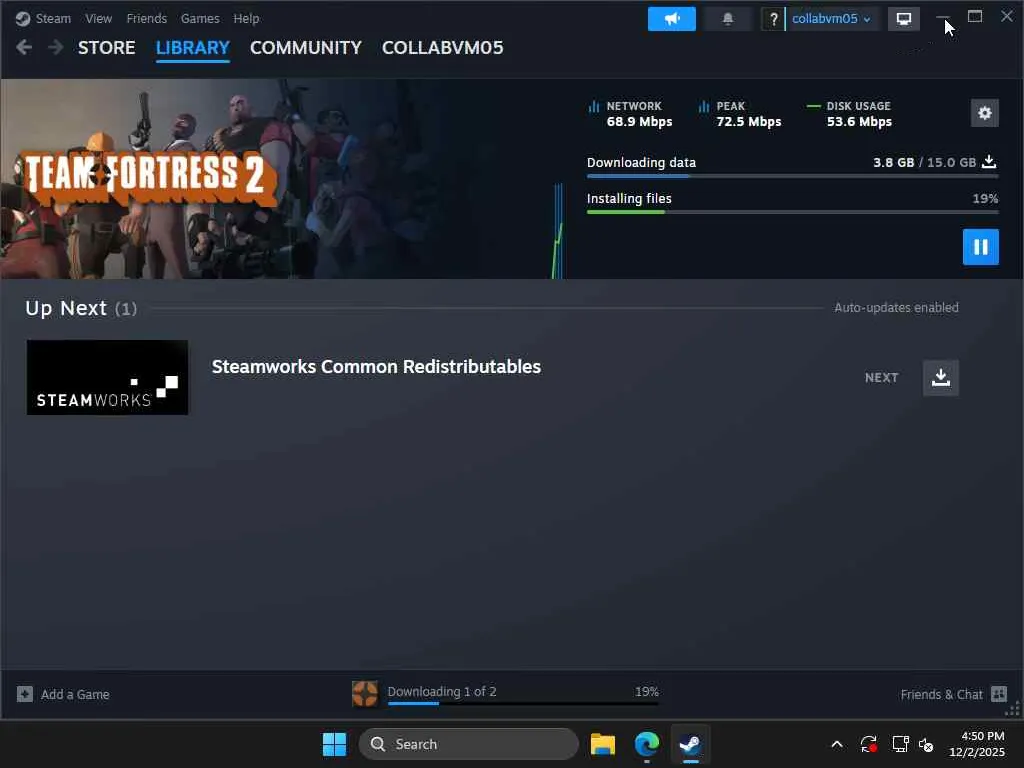Click the question mark help icon
This screenshot has height=768, width=1024.
[773, 19]
